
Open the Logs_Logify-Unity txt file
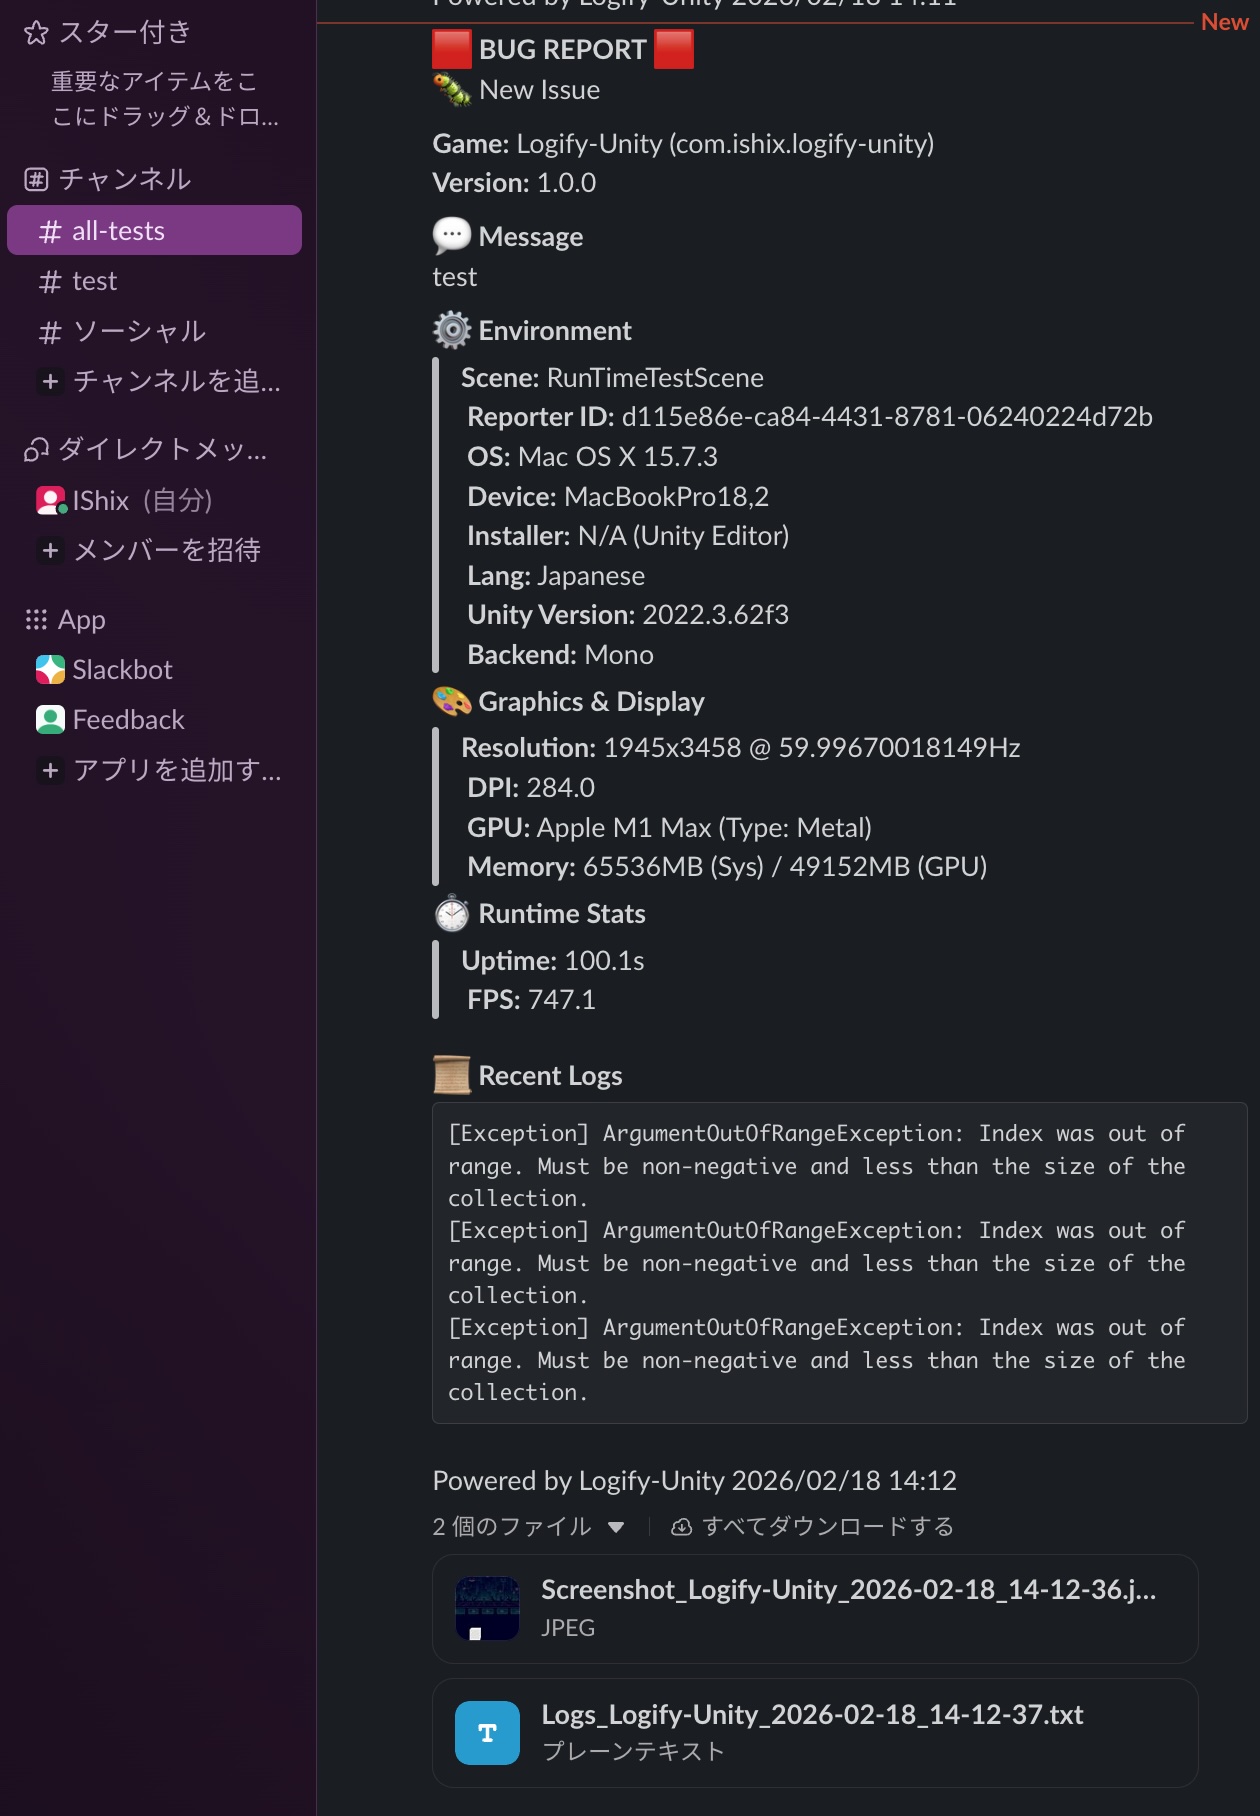point(811,1715)
